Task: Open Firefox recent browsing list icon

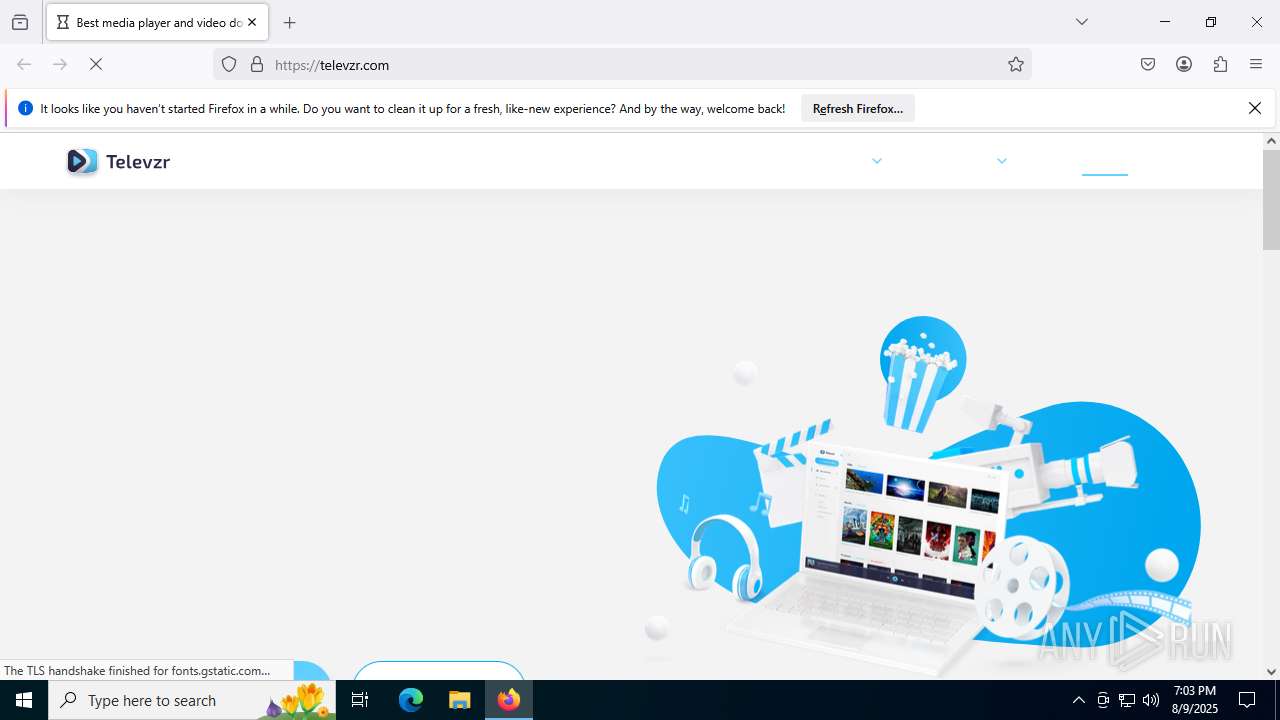Action: [x=20, y=22]
